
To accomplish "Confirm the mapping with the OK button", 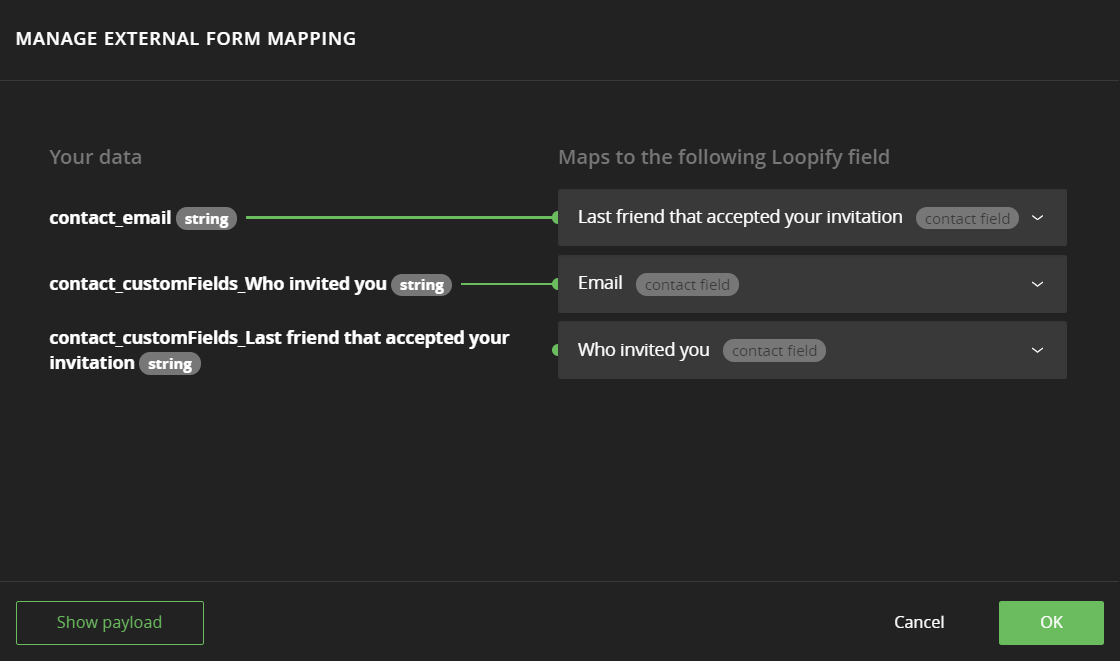I will 1051,622.
